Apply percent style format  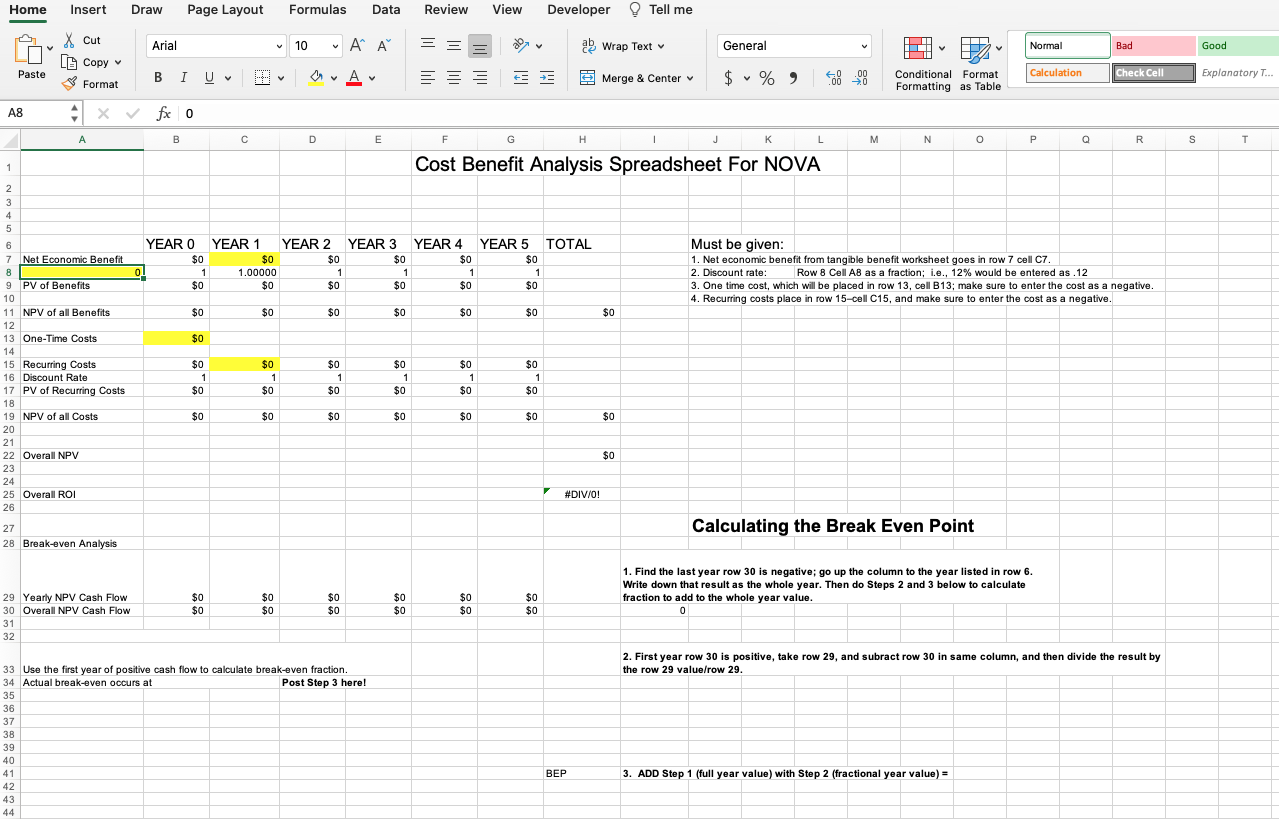coord(767,78)
